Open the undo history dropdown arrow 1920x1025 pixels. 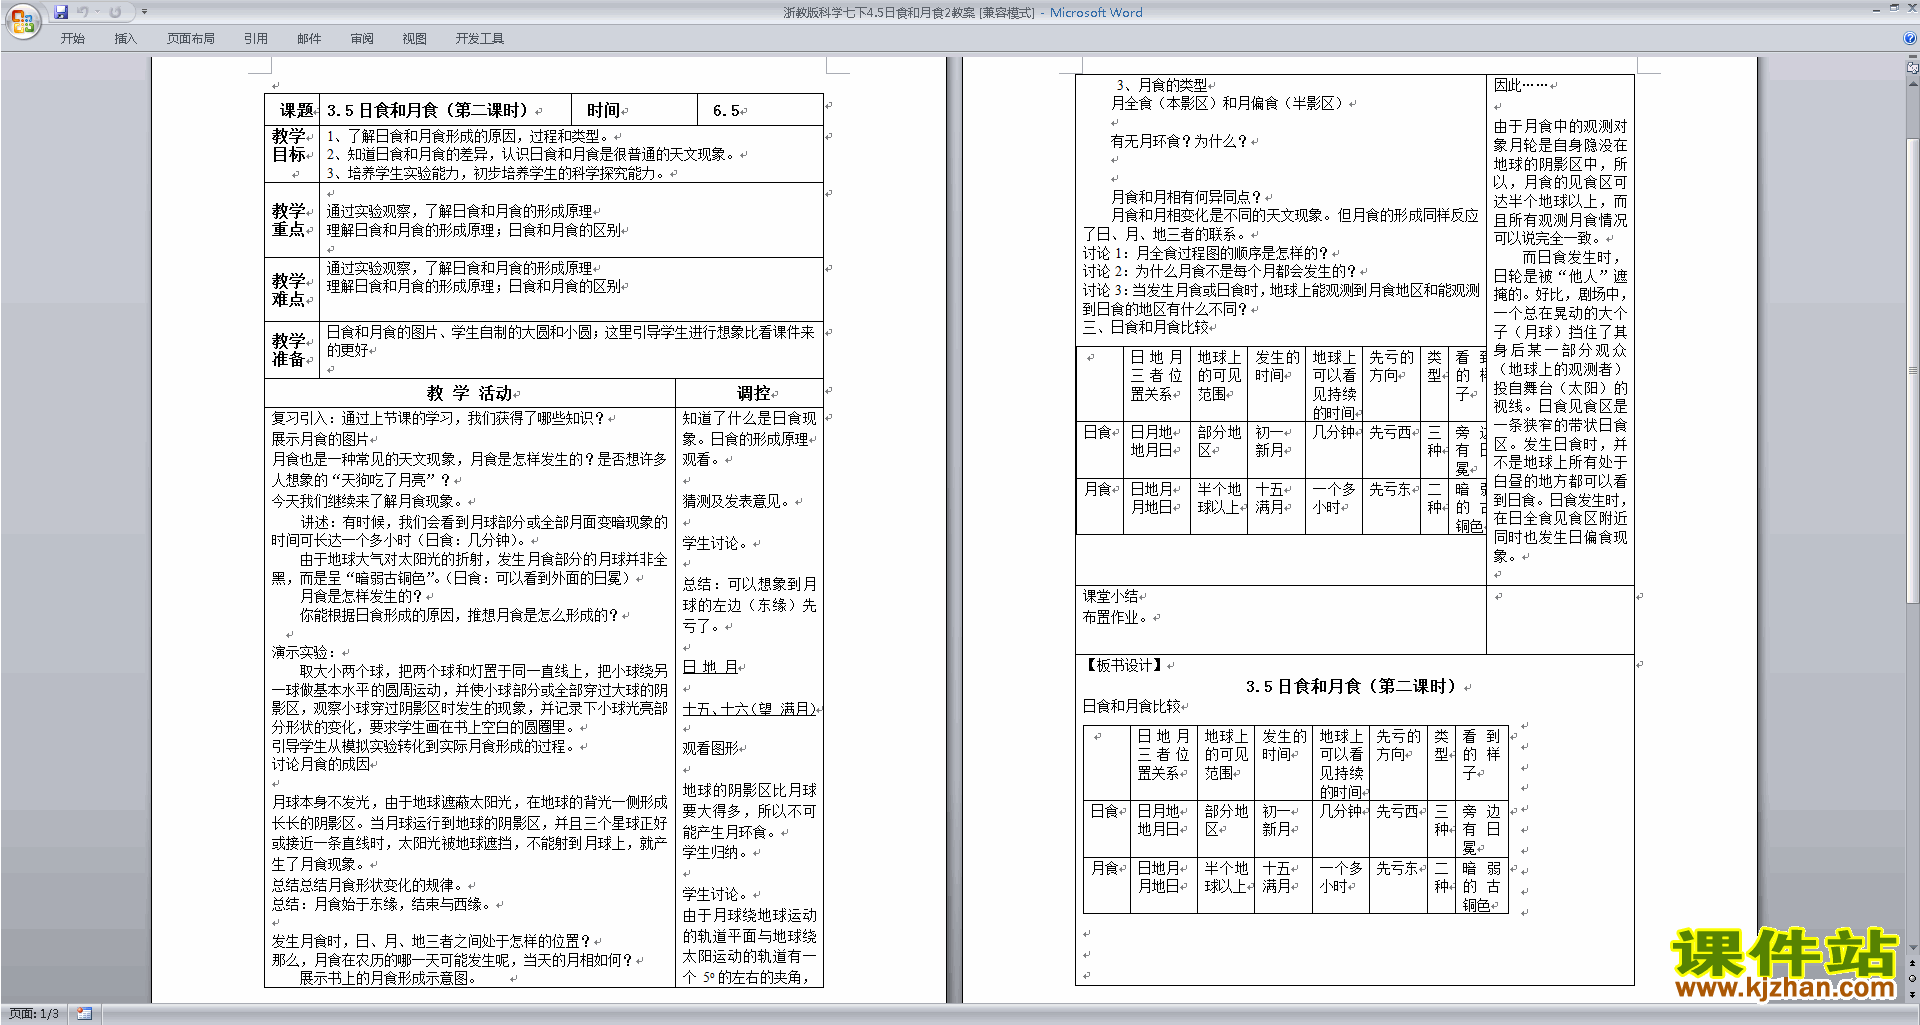pos(97,12)
